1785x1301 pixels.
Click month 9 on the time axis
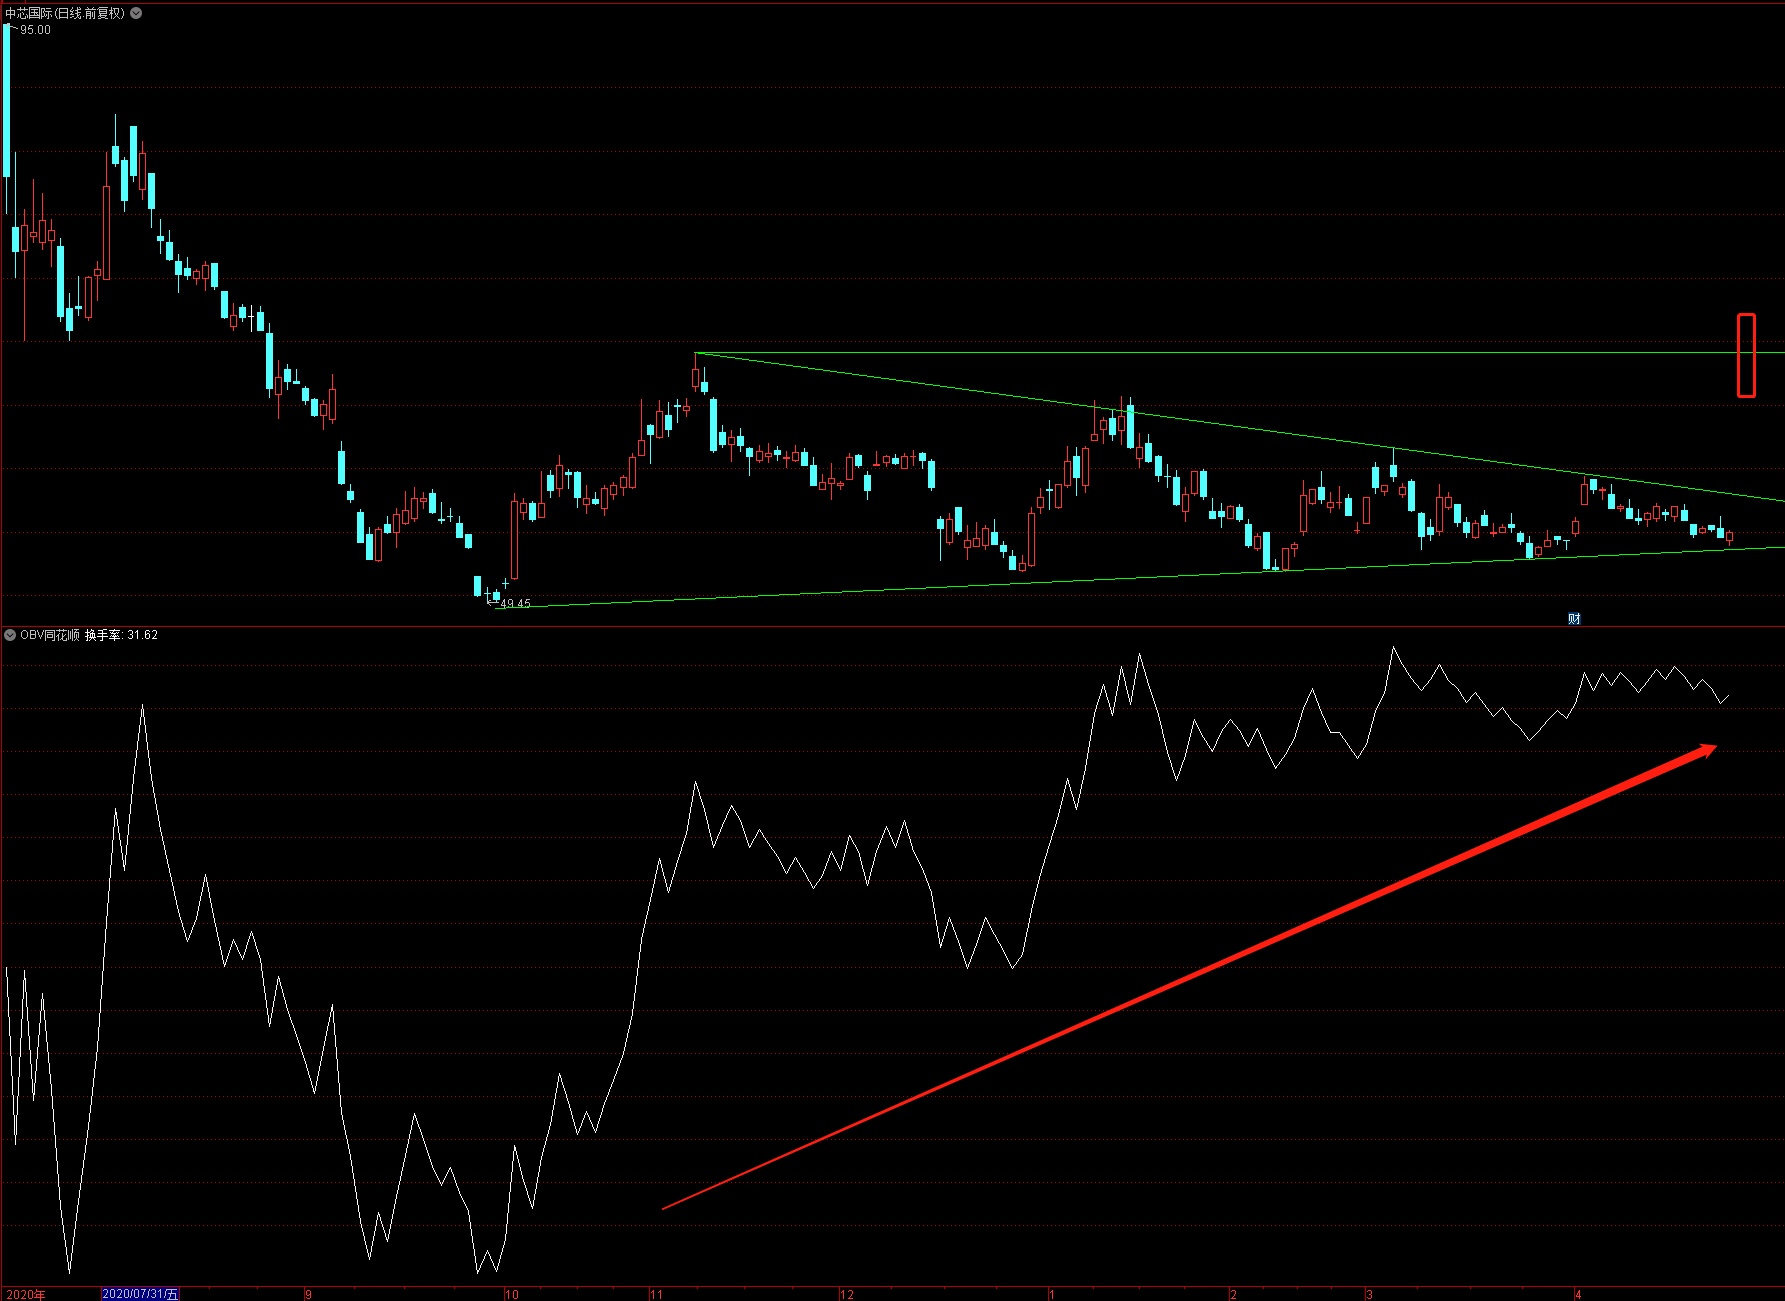point(309,1294)
